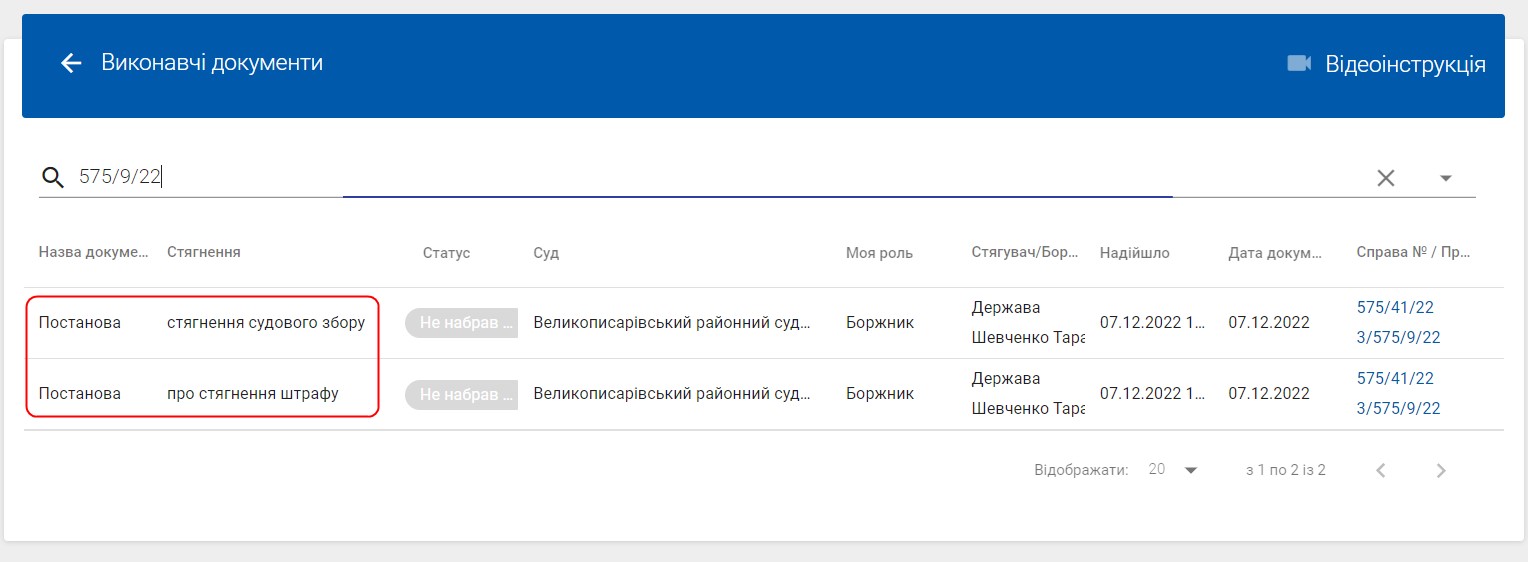The height and width of the screenshot is (562, 1528).
Task: Open the rows per page dropdown
Action: pyautogui.click(x=1173, y=469)
